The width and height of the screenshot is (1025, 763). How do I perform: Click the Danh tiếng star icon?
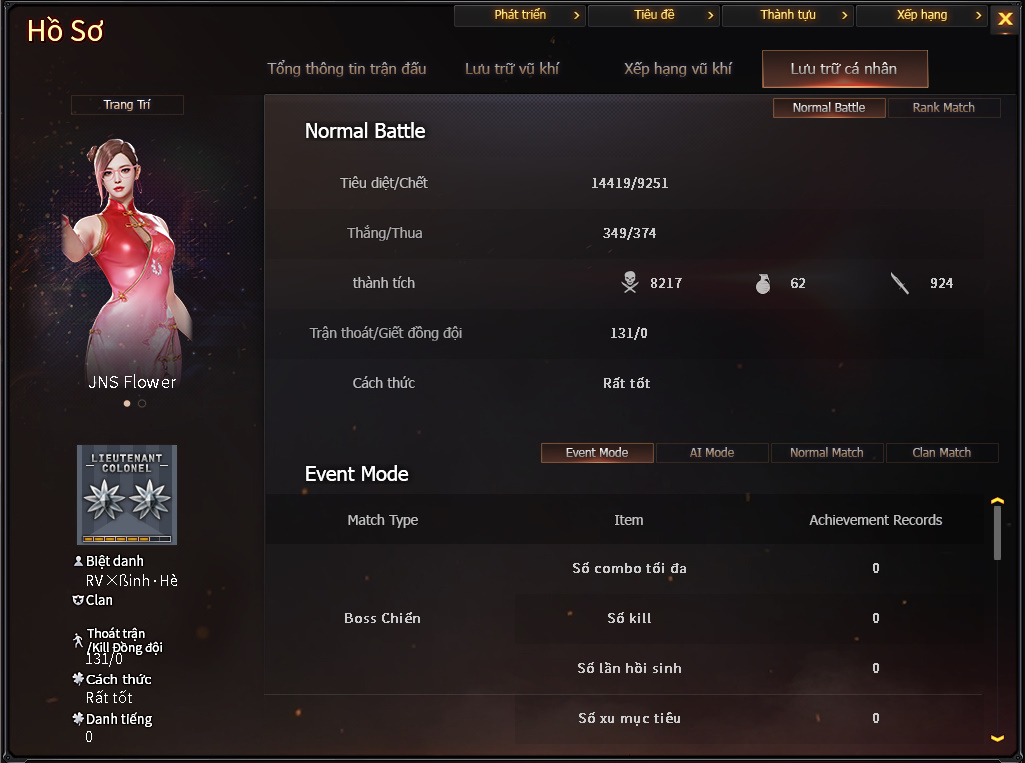pos(78,719)
